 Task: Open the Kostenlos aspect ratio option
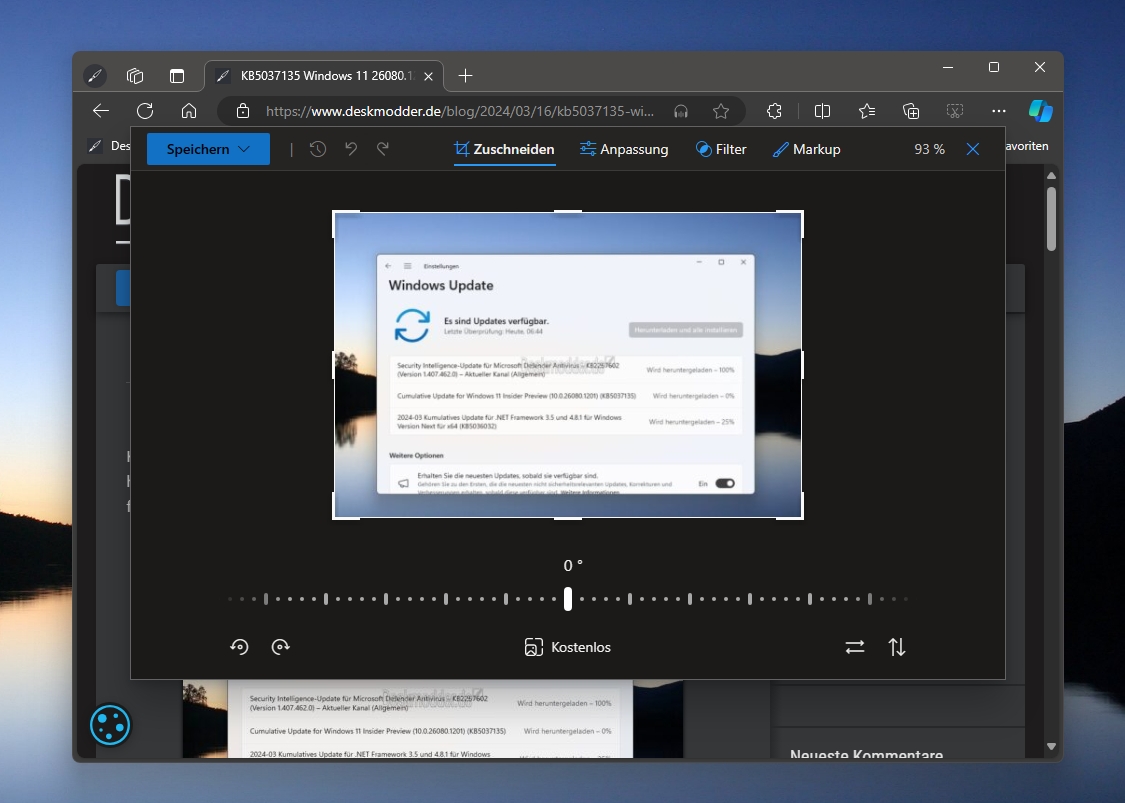click(568, 647)
